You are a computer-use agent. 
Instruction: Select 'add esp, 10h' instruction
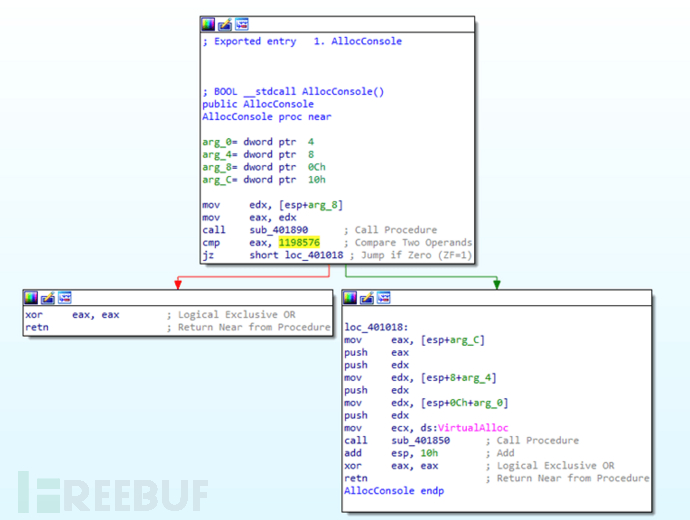391,453
